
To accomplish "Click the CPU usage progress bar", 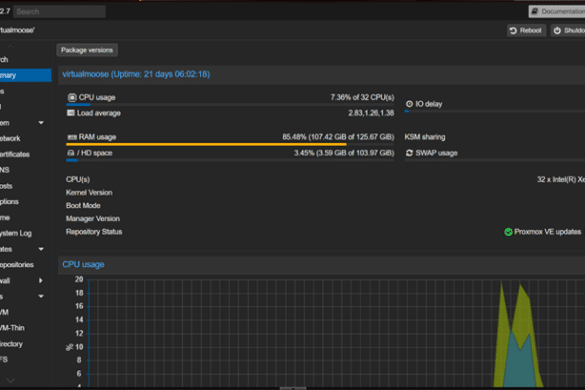I will (230, 105).
